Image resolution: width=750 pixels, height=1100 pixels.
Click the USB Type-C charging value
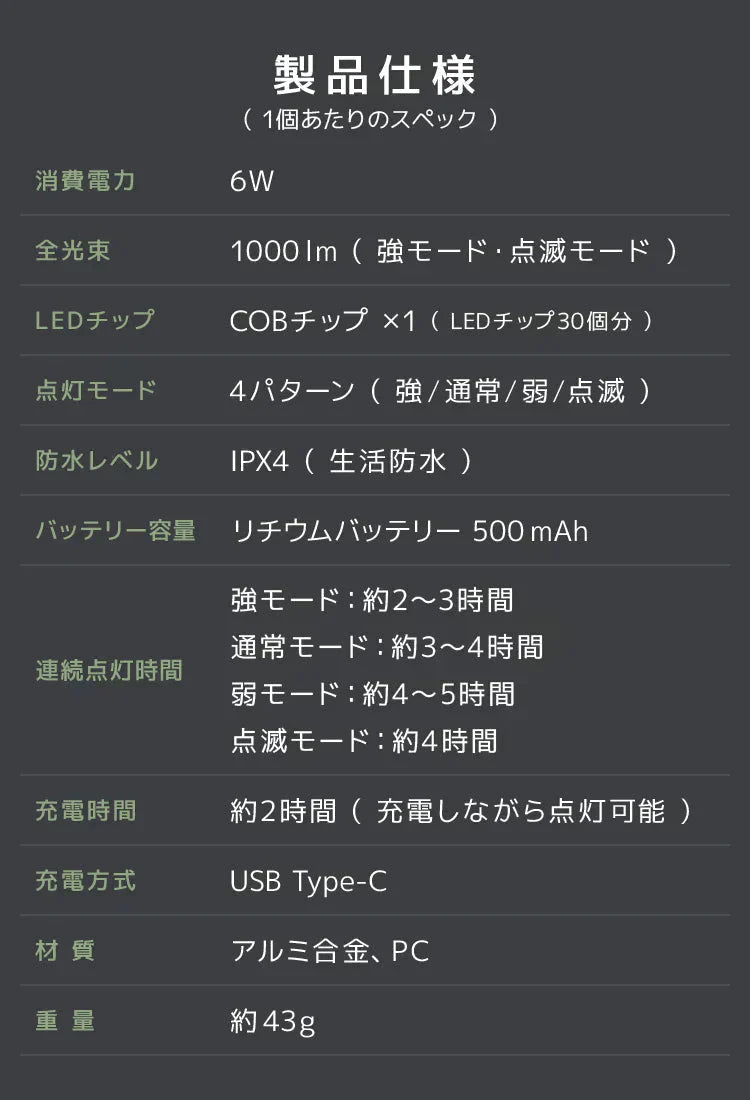coord(308,881)
